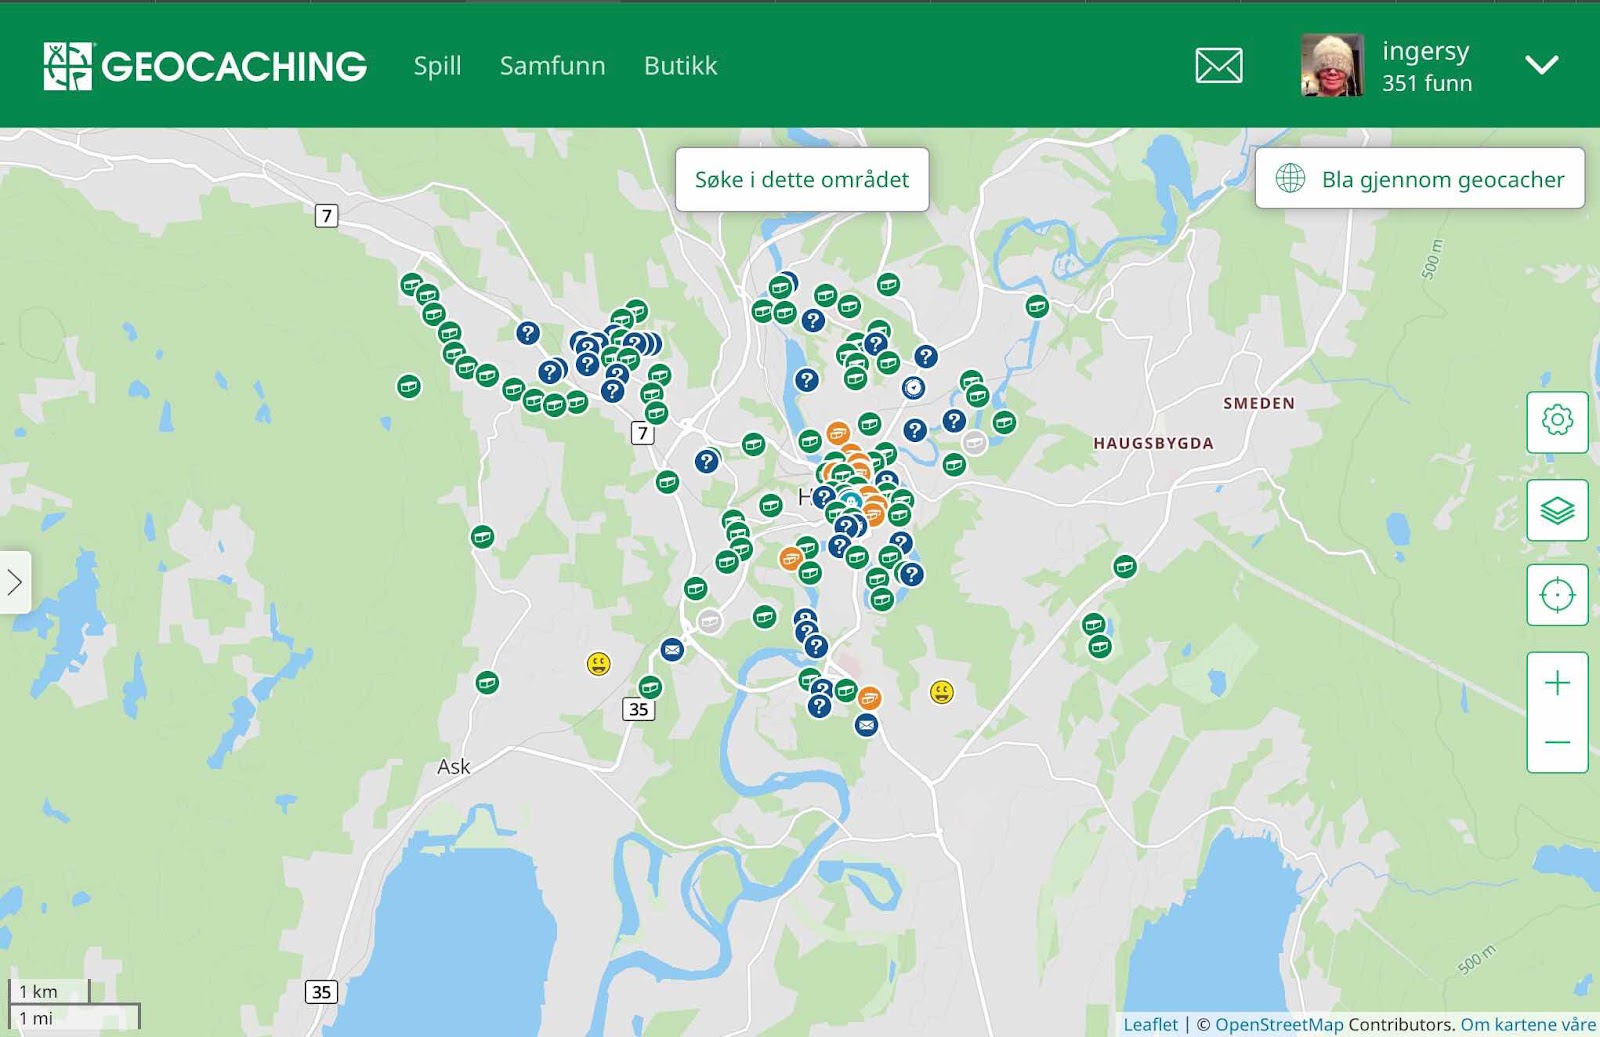Click 'Bla gjennom geocacher' button
This screenshot has height=1037, width=1600.
tap(1420, 179)
